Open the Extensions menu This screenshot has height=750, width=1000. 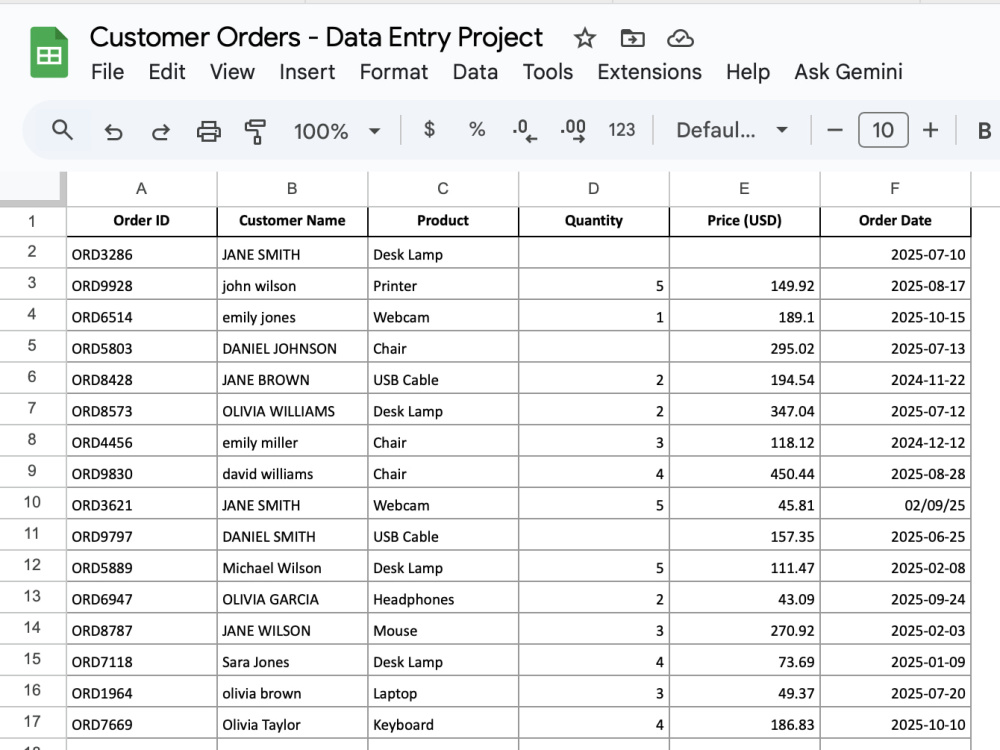[x=649, y=72]
